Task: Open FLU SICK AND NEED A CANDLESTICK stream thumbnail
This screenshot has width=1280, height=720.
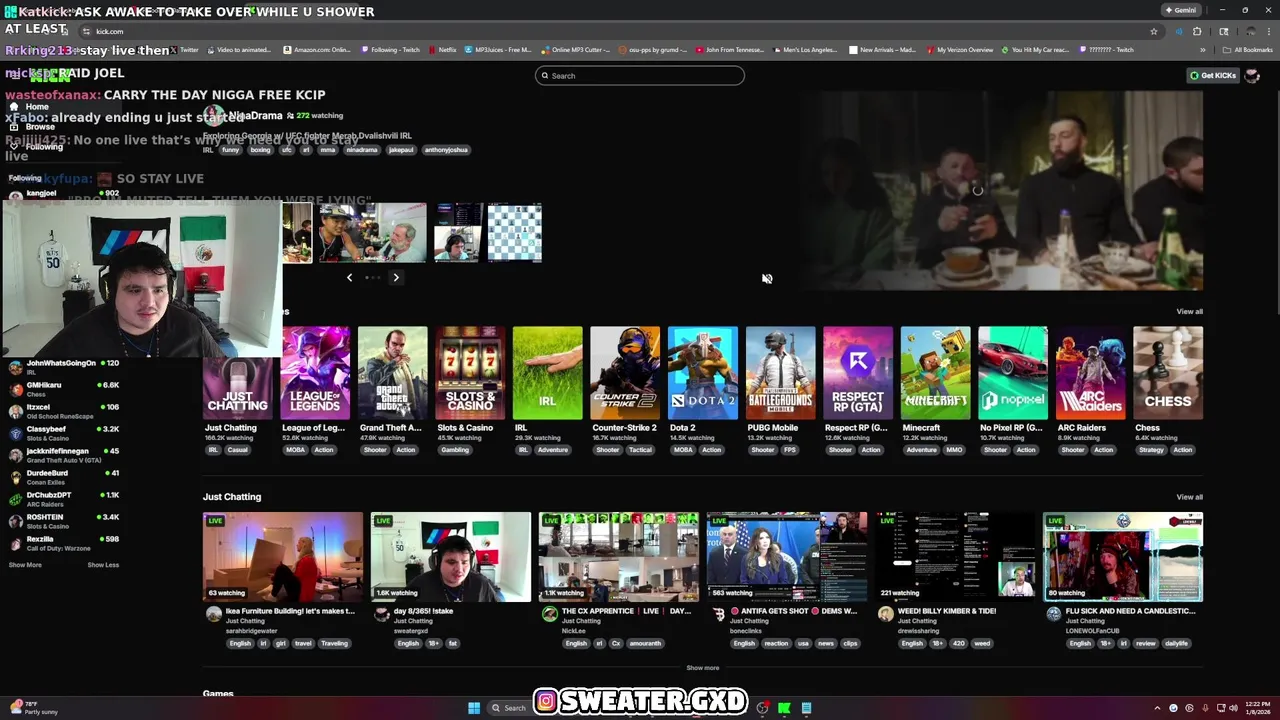Action: 1123,557
